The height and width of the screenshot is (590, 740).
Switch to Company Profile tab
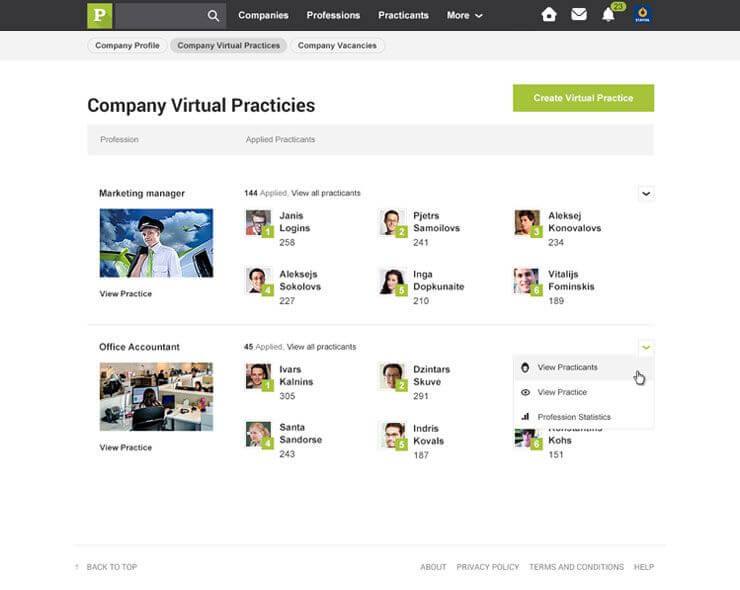click(x=127, y=46)
